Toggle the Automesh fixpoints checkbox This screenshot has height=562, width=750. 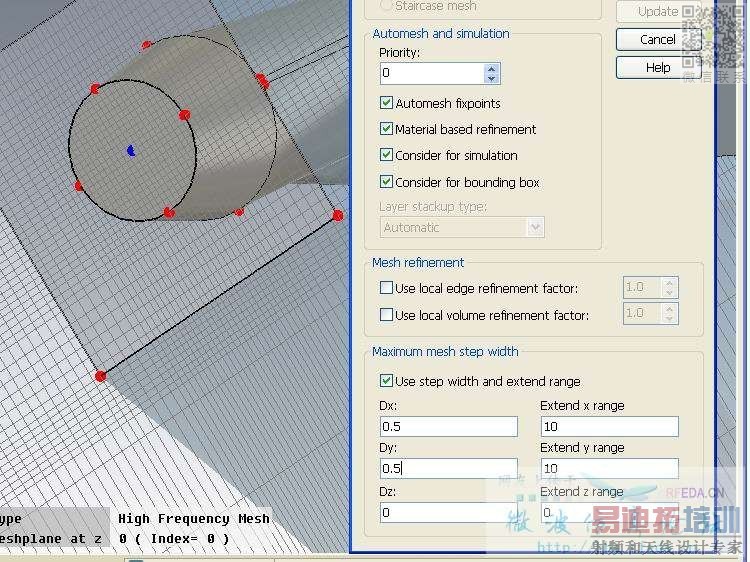386,102
